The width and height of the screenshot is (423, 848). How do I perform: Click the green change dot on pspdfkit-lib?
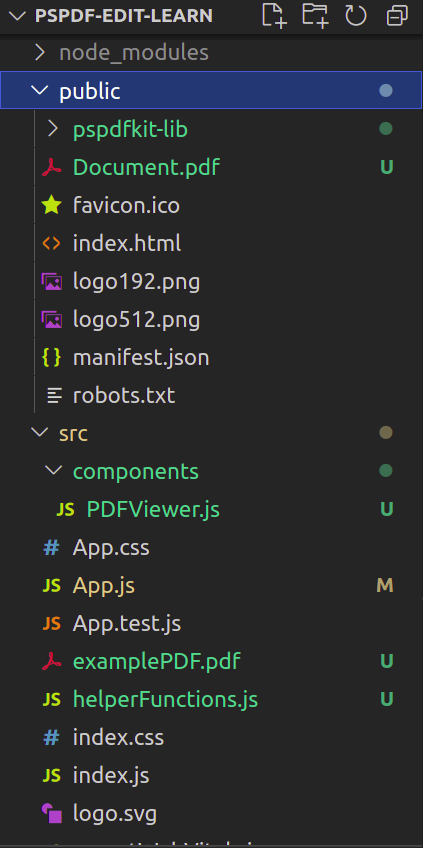tap(386, 129)
